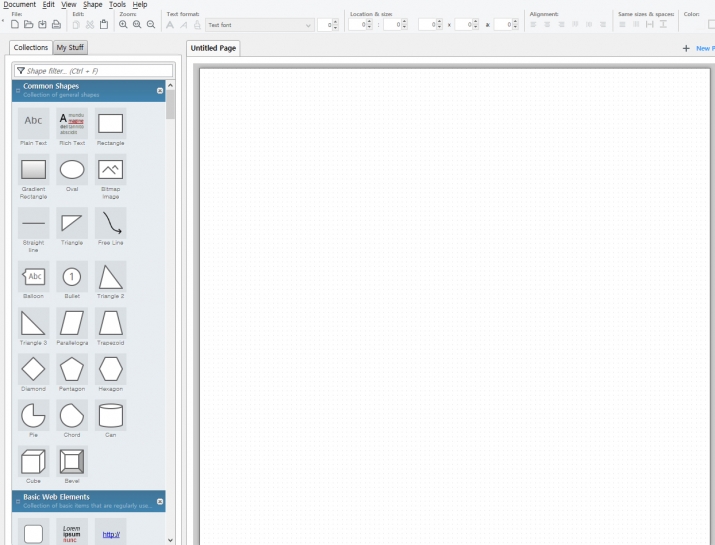Open the Text font dropdown

(x=259, y=25)
